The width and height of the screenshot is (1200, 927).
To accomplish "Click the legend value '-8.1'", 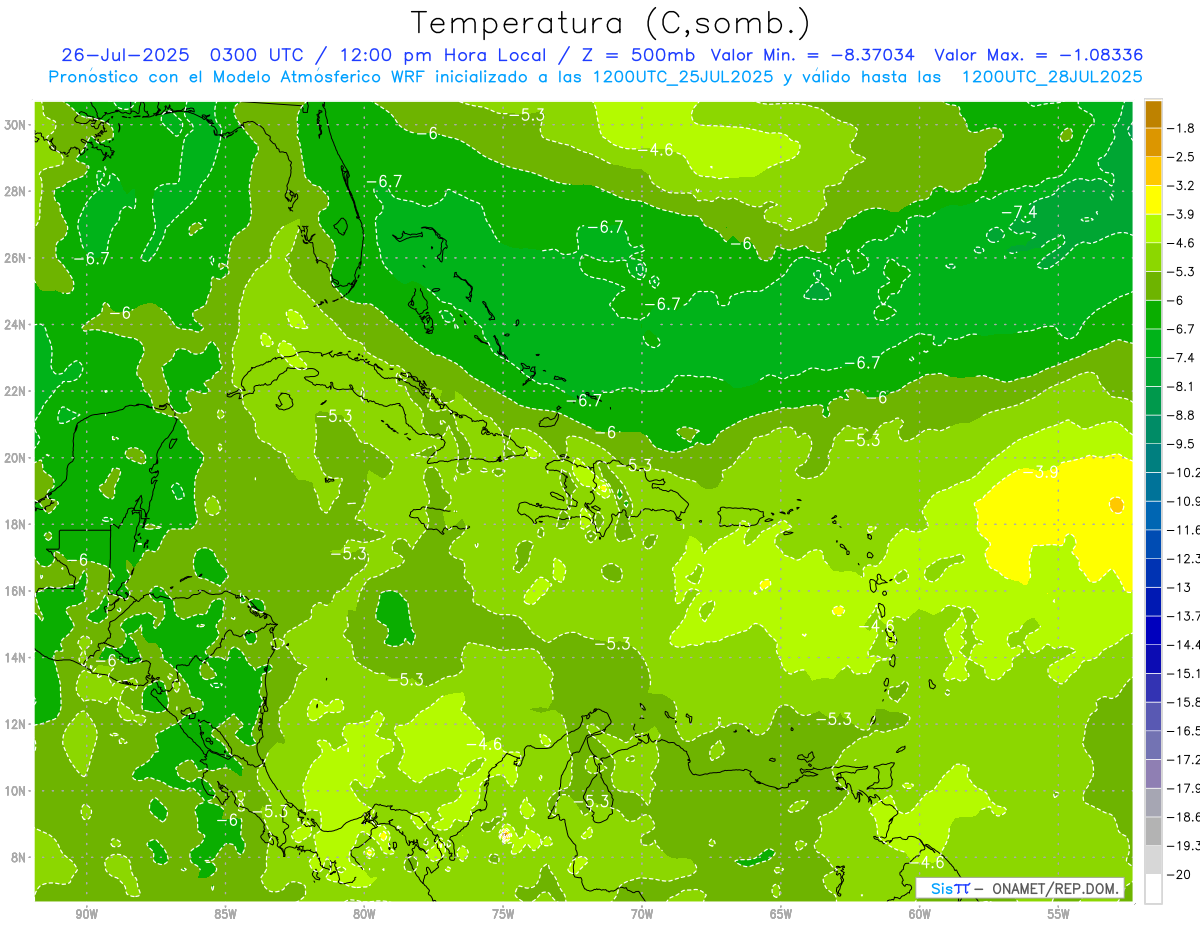I will [x=1182, y=386].
